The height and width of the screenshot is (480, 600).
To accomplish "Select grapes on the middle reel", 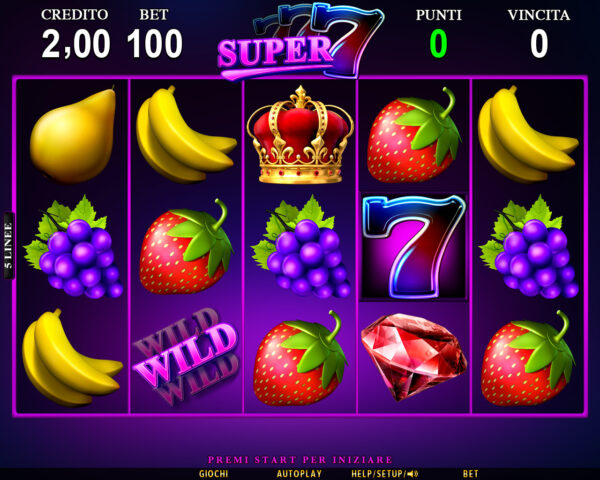I will (x=300, y=247).
